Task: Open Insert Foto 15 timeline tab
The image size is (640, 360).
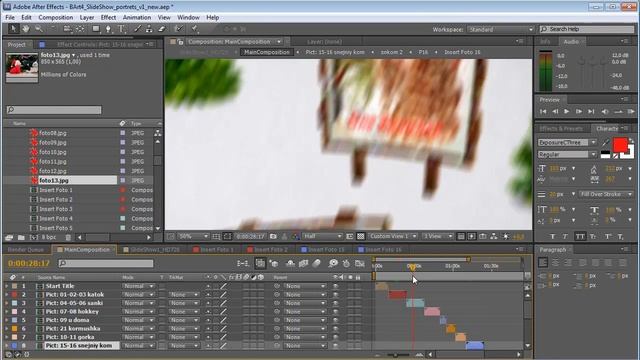Action: (x=325, y=250)
